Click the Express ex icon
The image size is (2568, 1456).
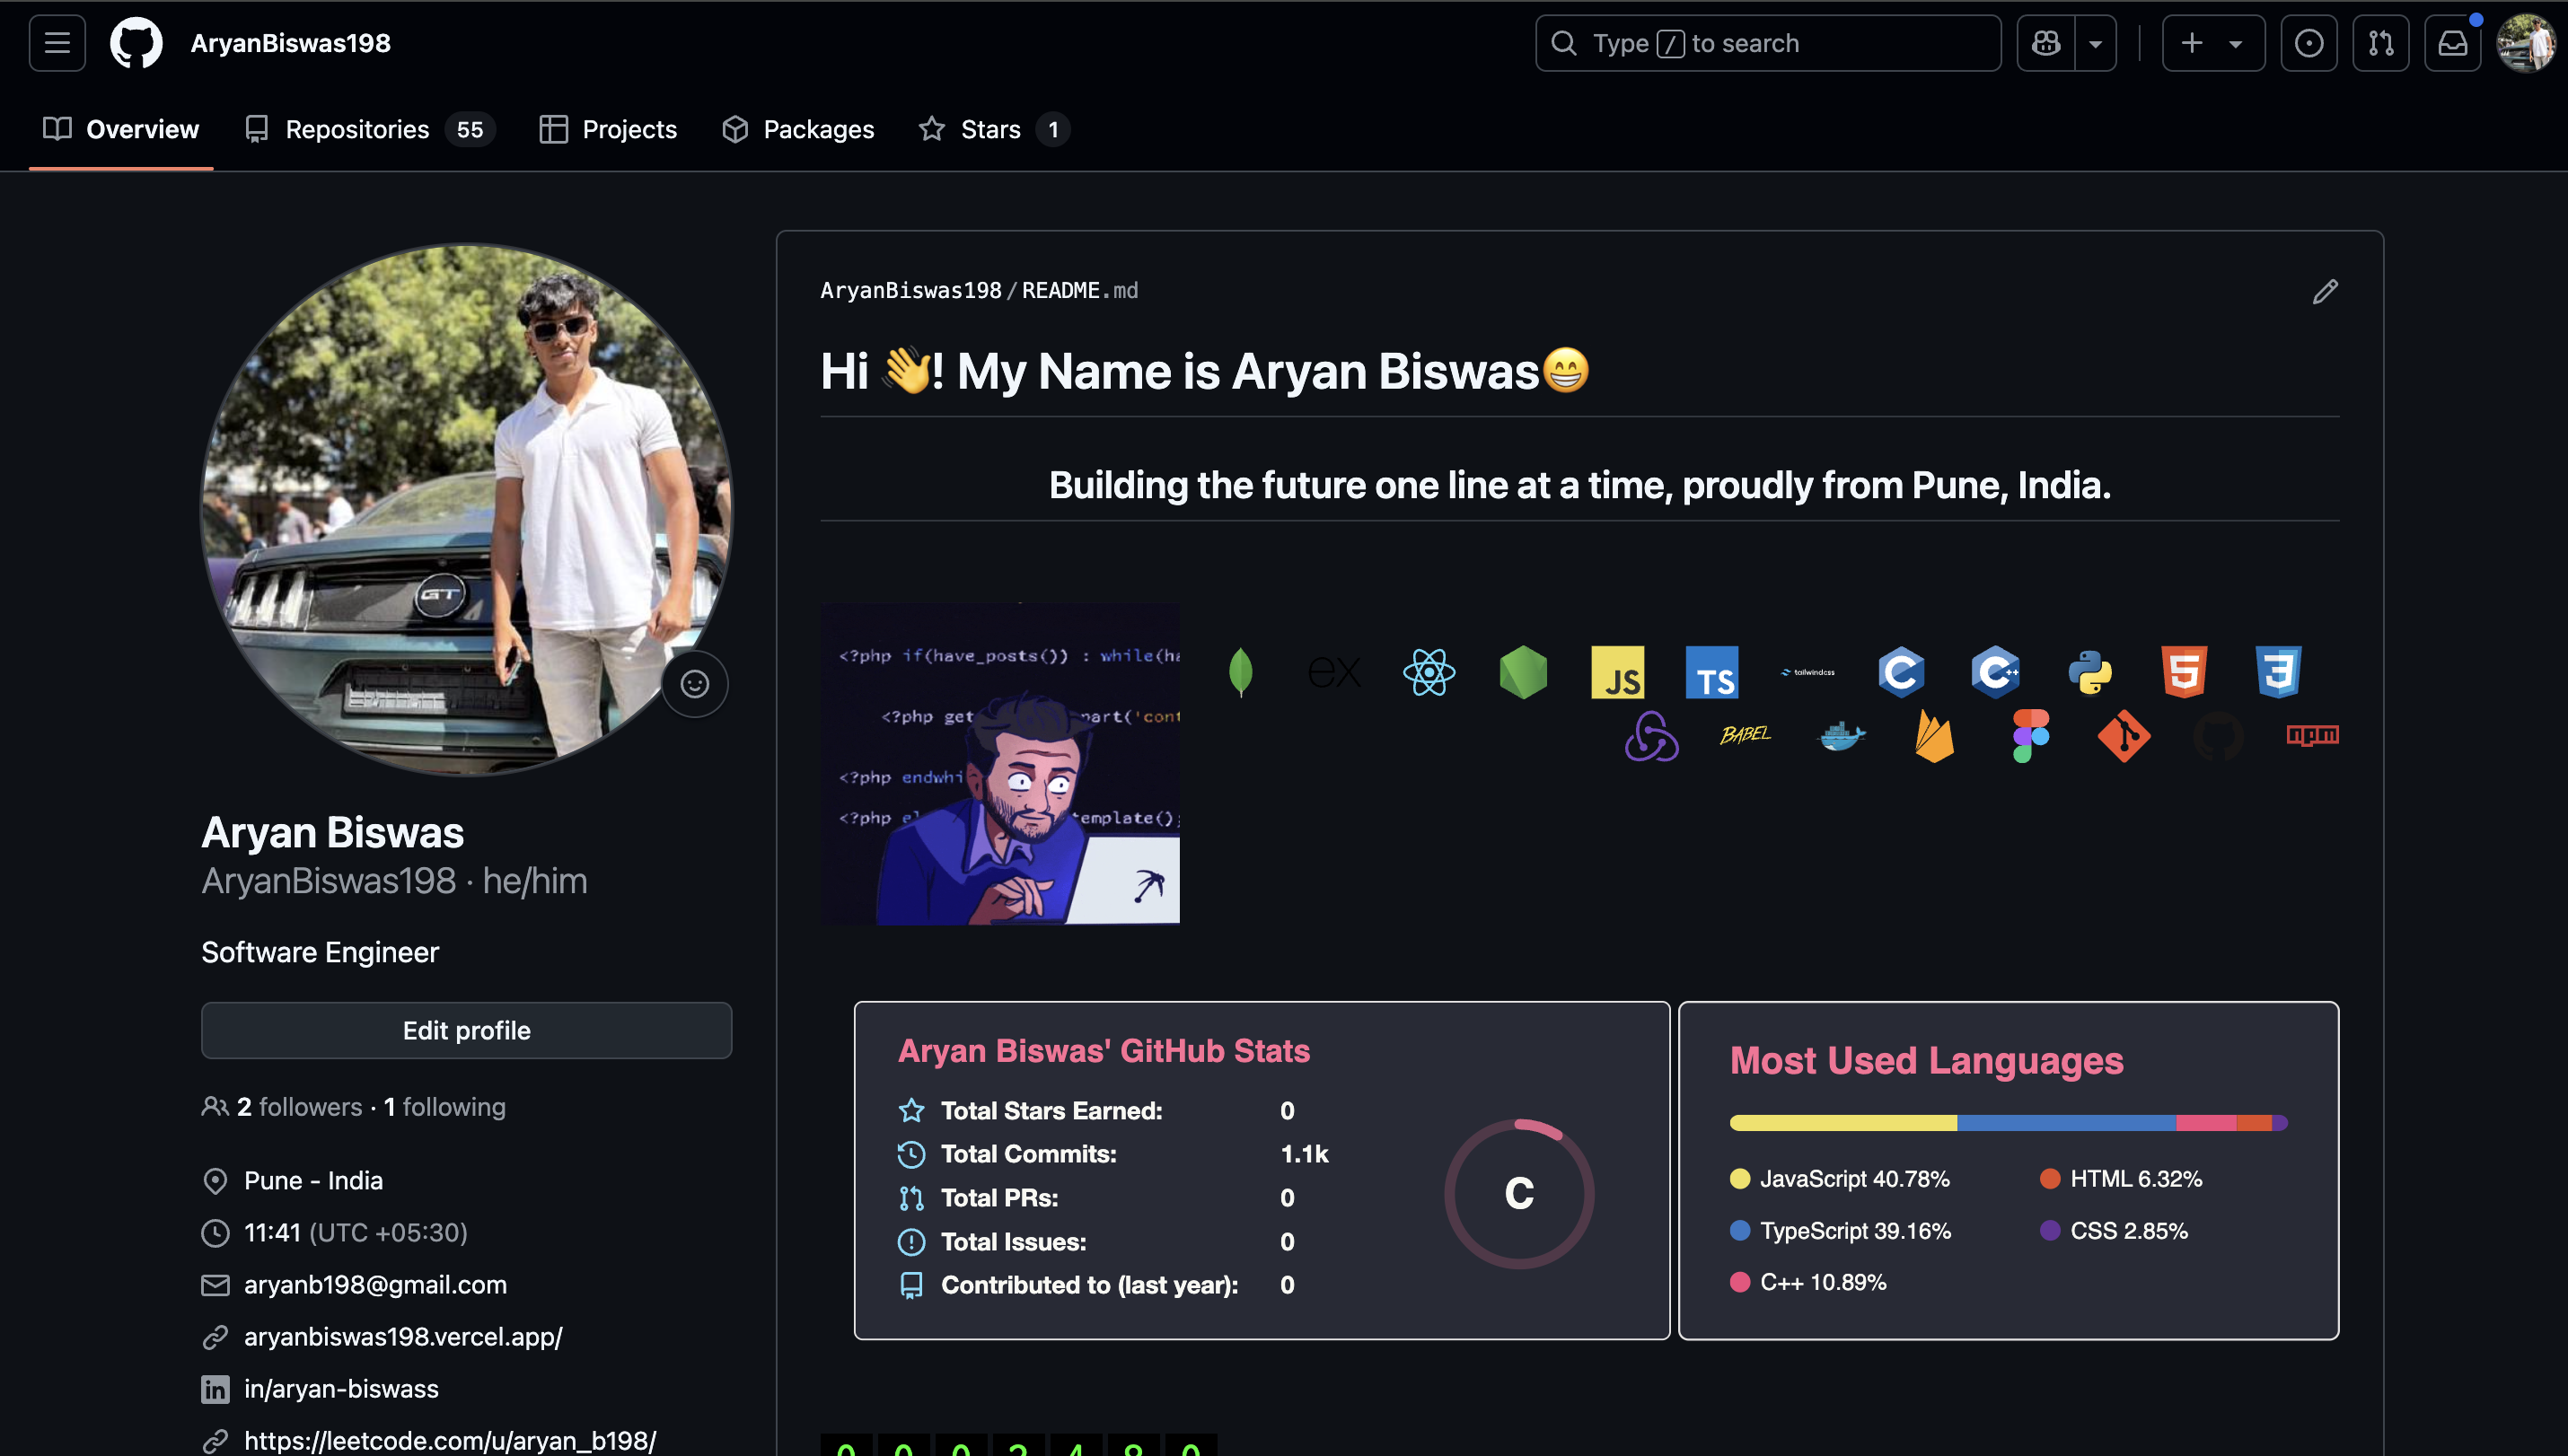coord(1334,671)
